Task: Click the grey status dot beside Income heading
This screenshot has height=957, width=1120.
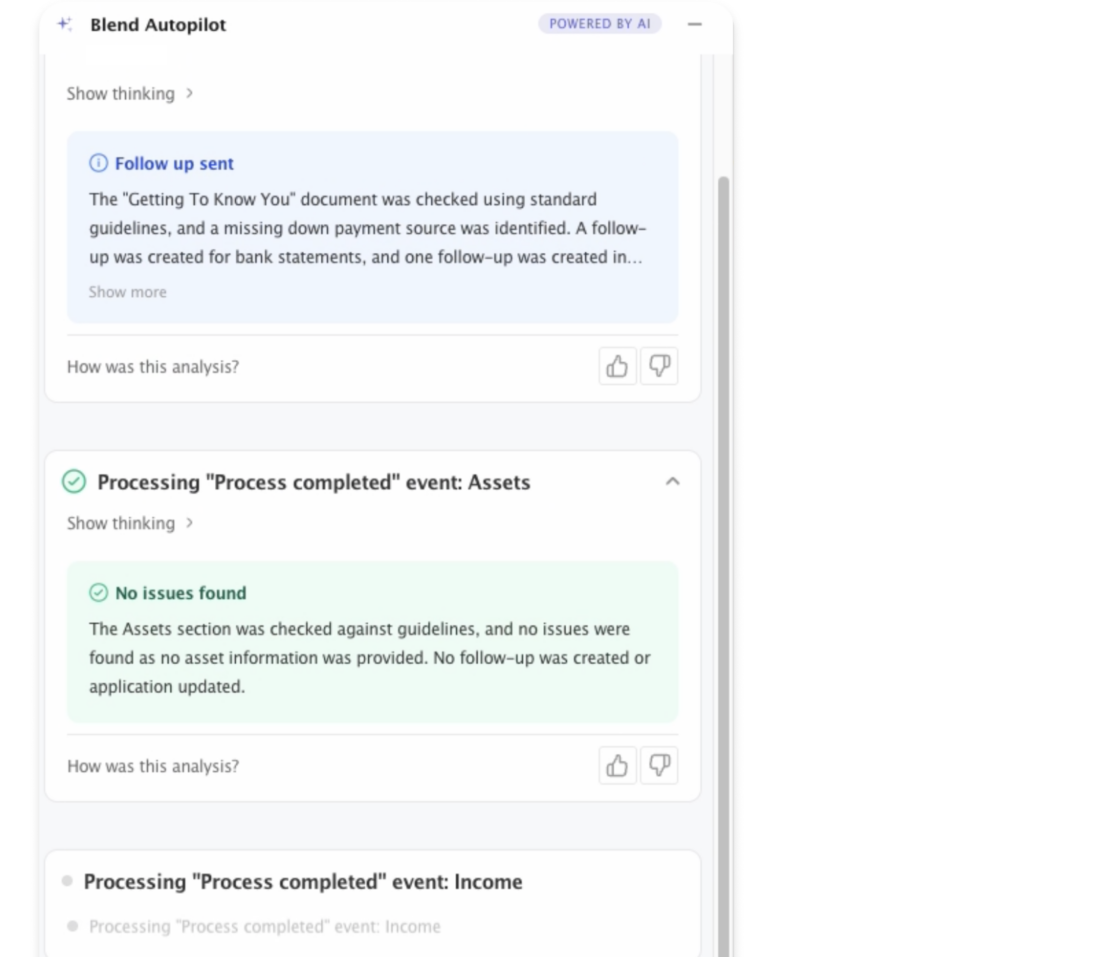Action: click(x=67, y=881)
